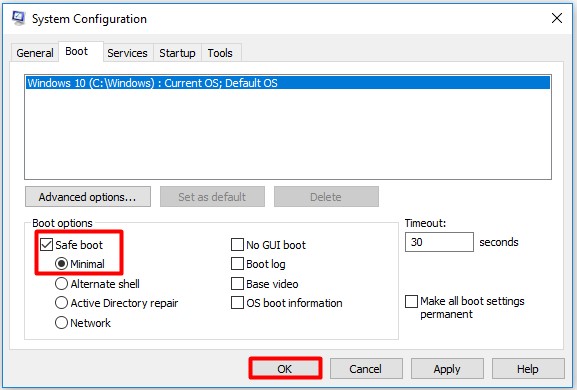The height and width of the screenshot is (390, 577).
Task: Switch to the General tab
Action: pos(35,53)
